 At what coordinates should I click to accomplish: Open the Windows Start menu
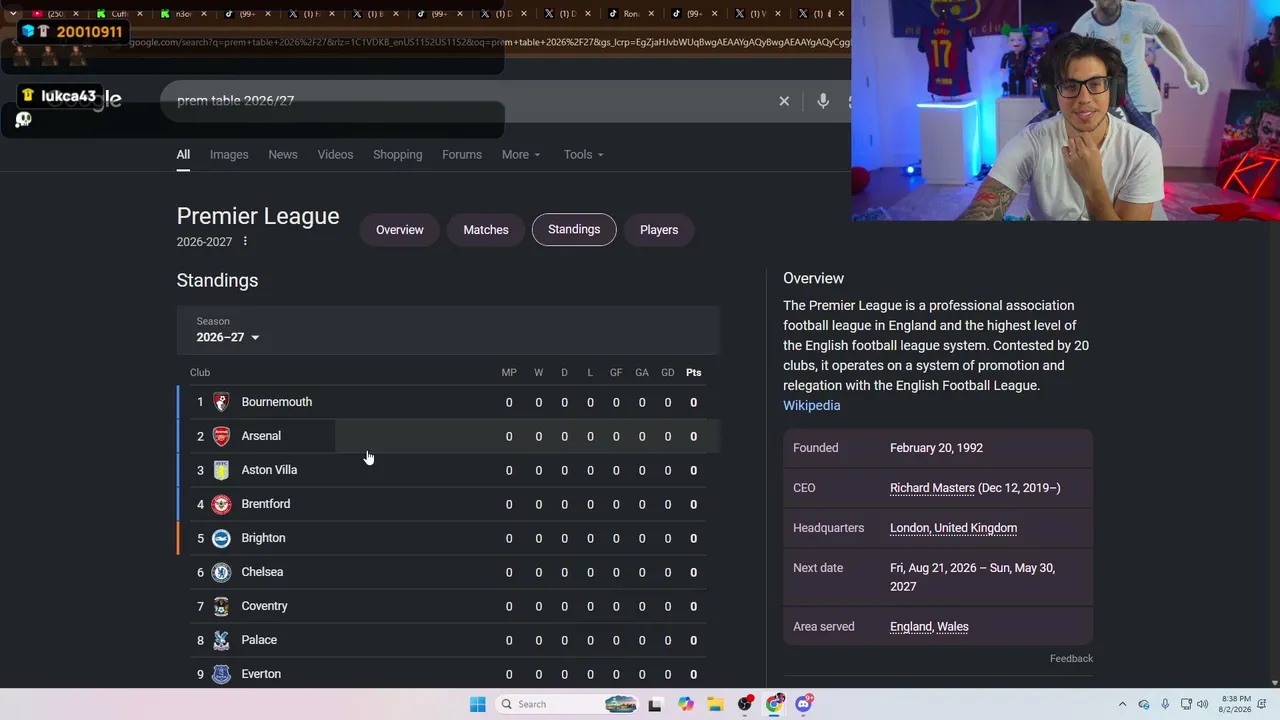click(x=478, y=704)
